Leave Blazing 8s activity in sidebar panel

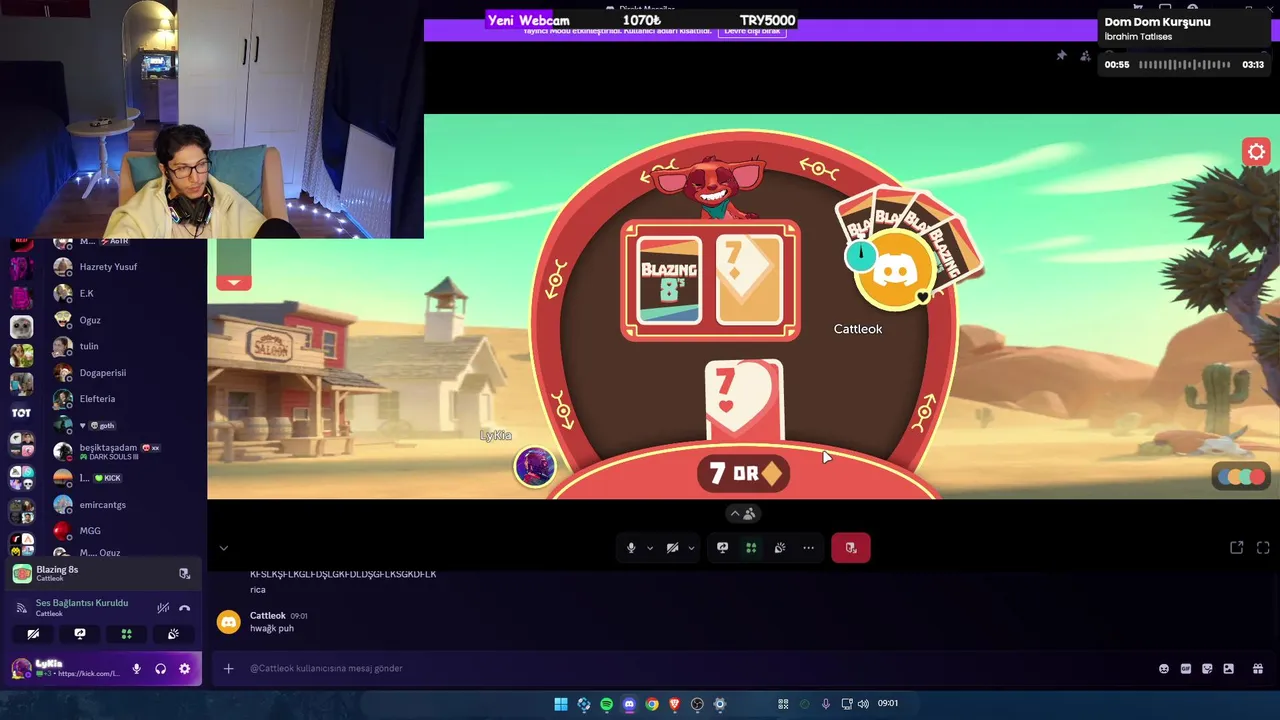click(185, 574)
